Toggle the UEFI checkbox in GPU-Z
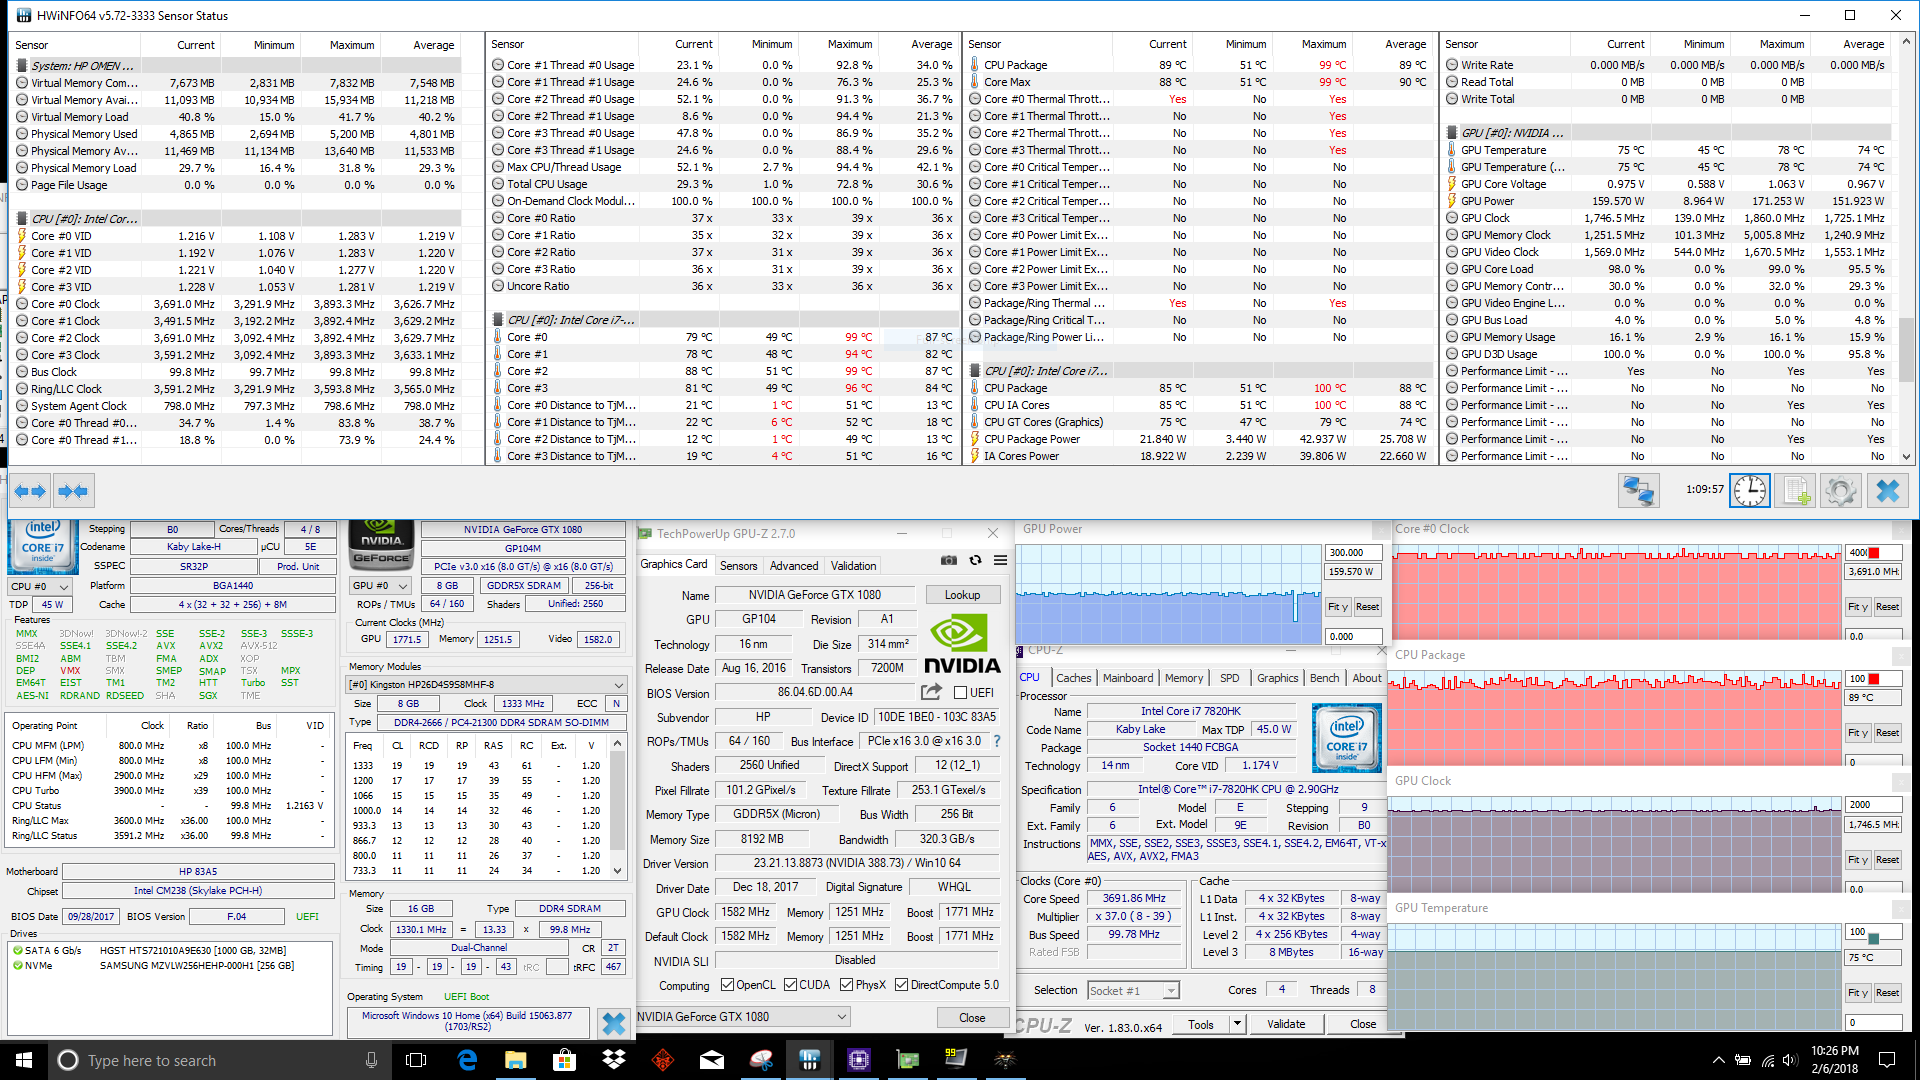This screenshot has height=1080, width=1920. point(960,693)
